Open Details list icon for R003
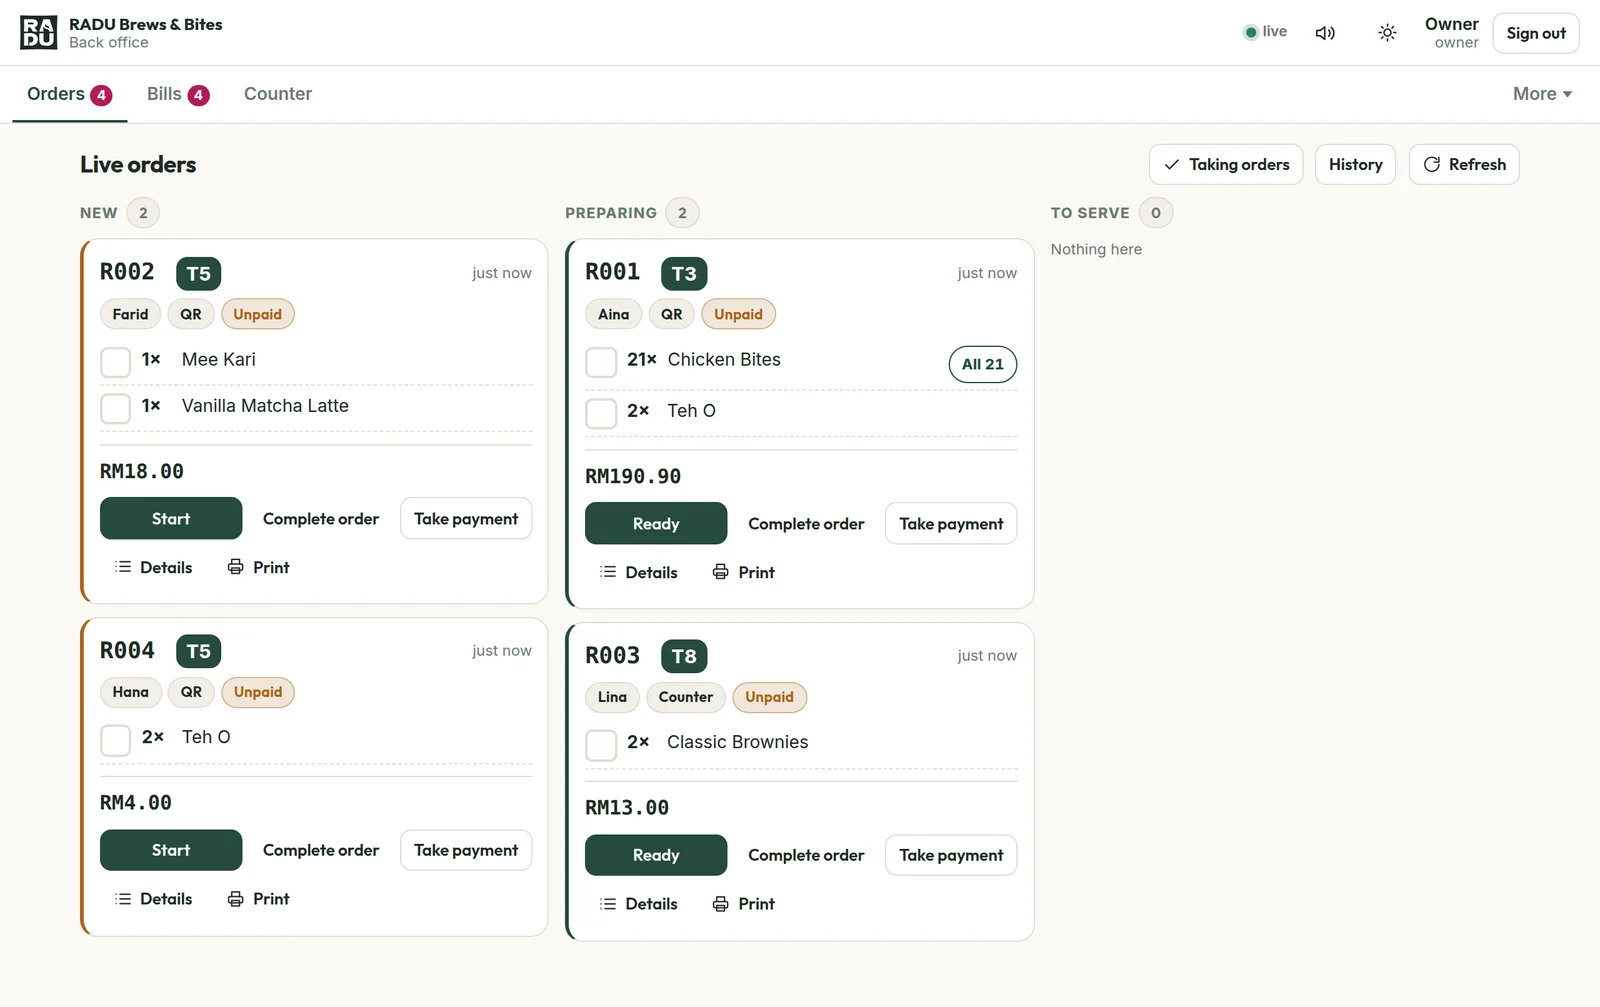The width and height of the screenshot is (1600, 1007). 608,904
